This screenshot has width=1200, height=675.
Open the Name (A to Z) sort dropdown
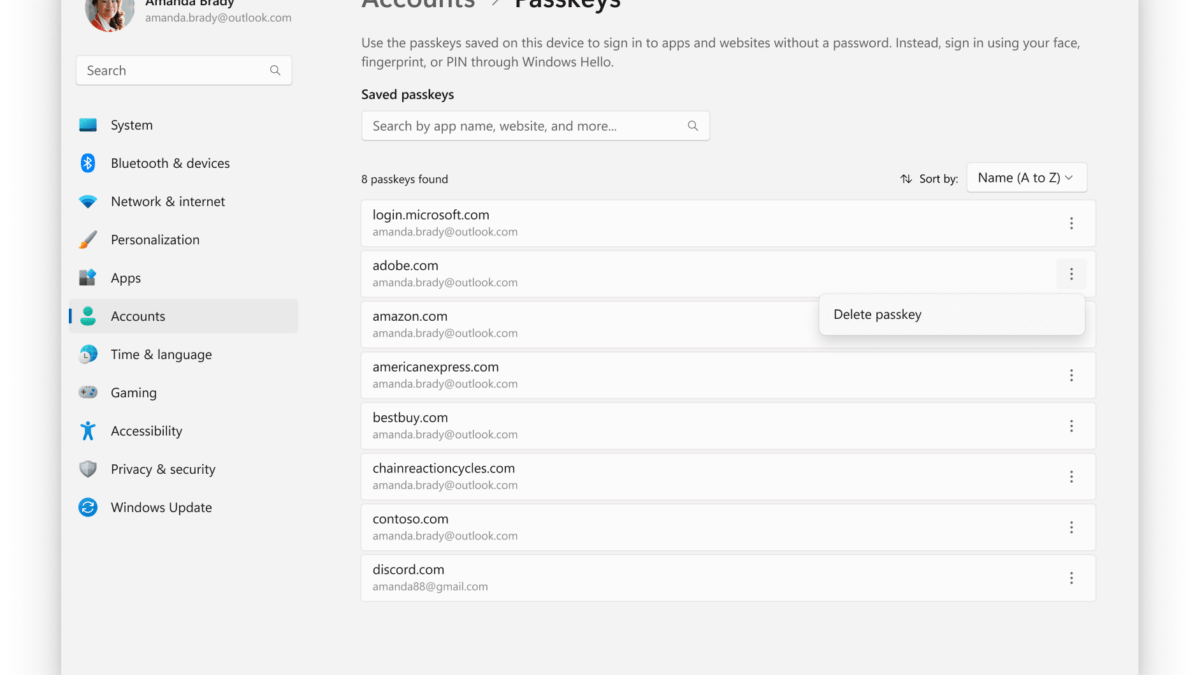coord(1026,178)
